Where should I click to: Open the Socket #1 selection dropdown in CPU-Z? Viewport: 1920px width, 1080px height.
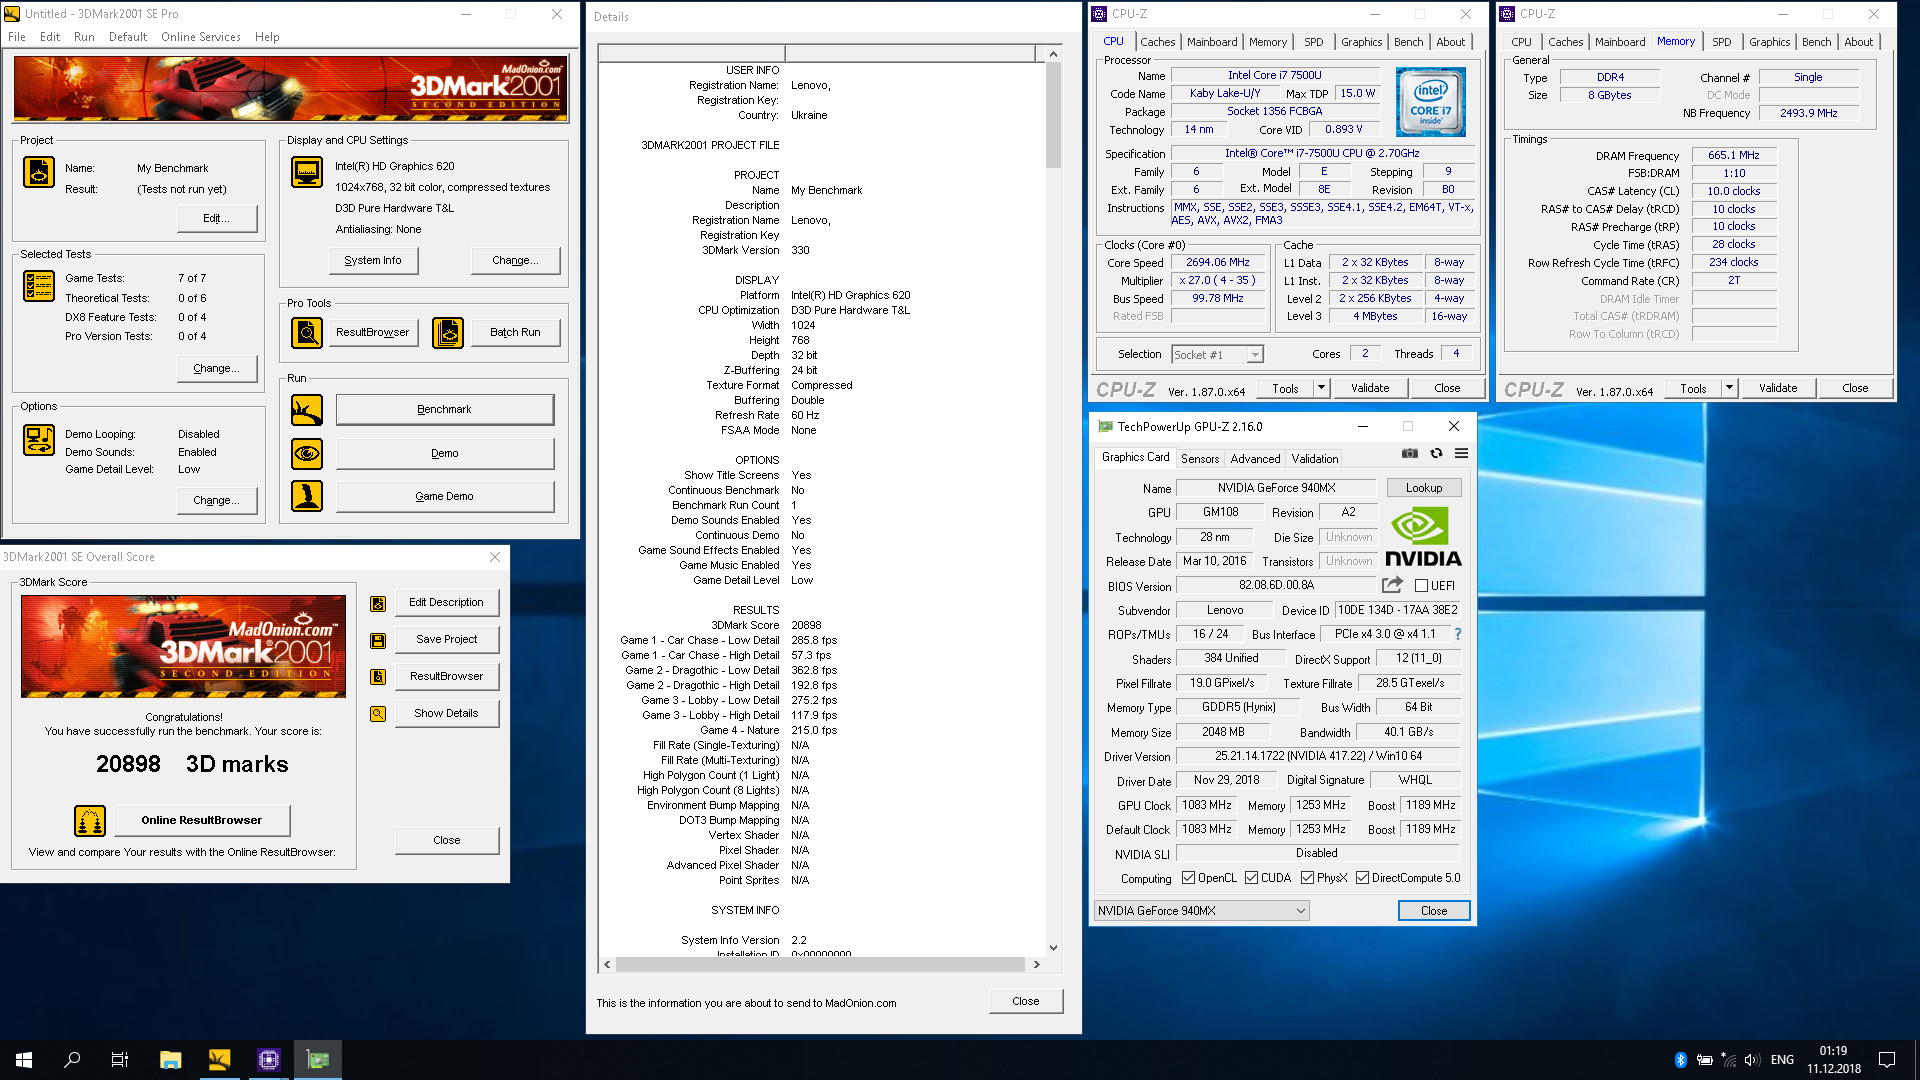[1254, 355]
